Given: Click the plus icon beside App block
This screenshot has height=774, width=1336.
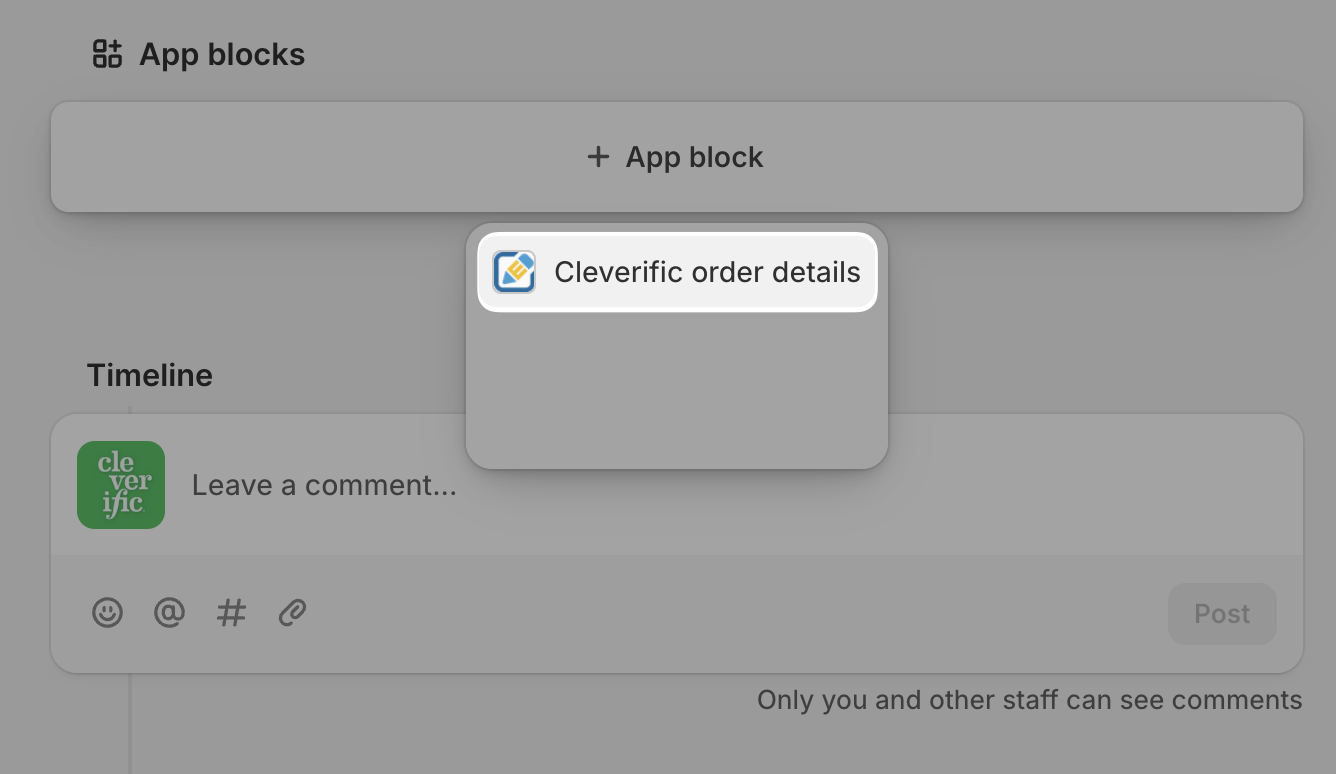Looking at the screenshot, I should (x=598, y=157).
